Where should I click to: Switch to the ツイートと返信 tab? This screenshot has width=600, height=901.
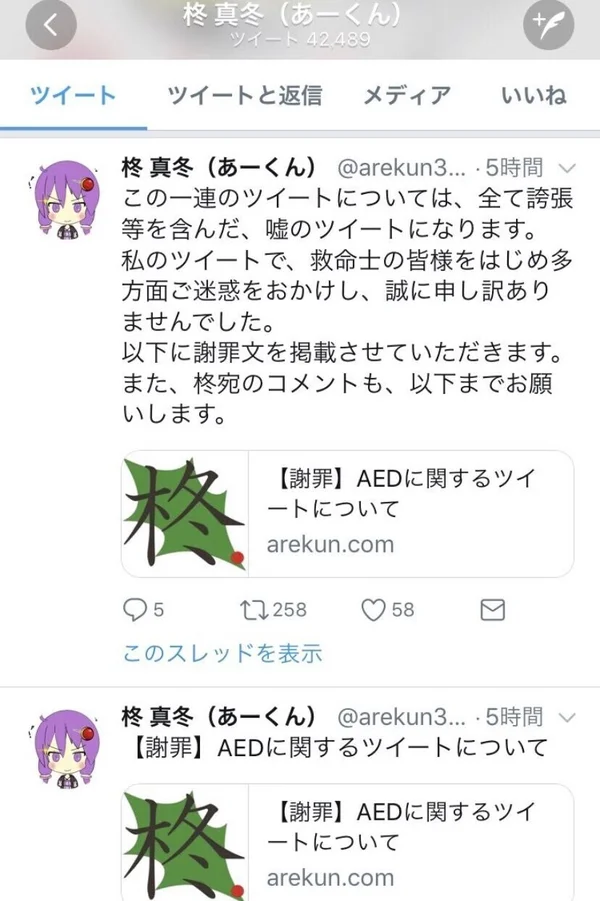(245, 95)
